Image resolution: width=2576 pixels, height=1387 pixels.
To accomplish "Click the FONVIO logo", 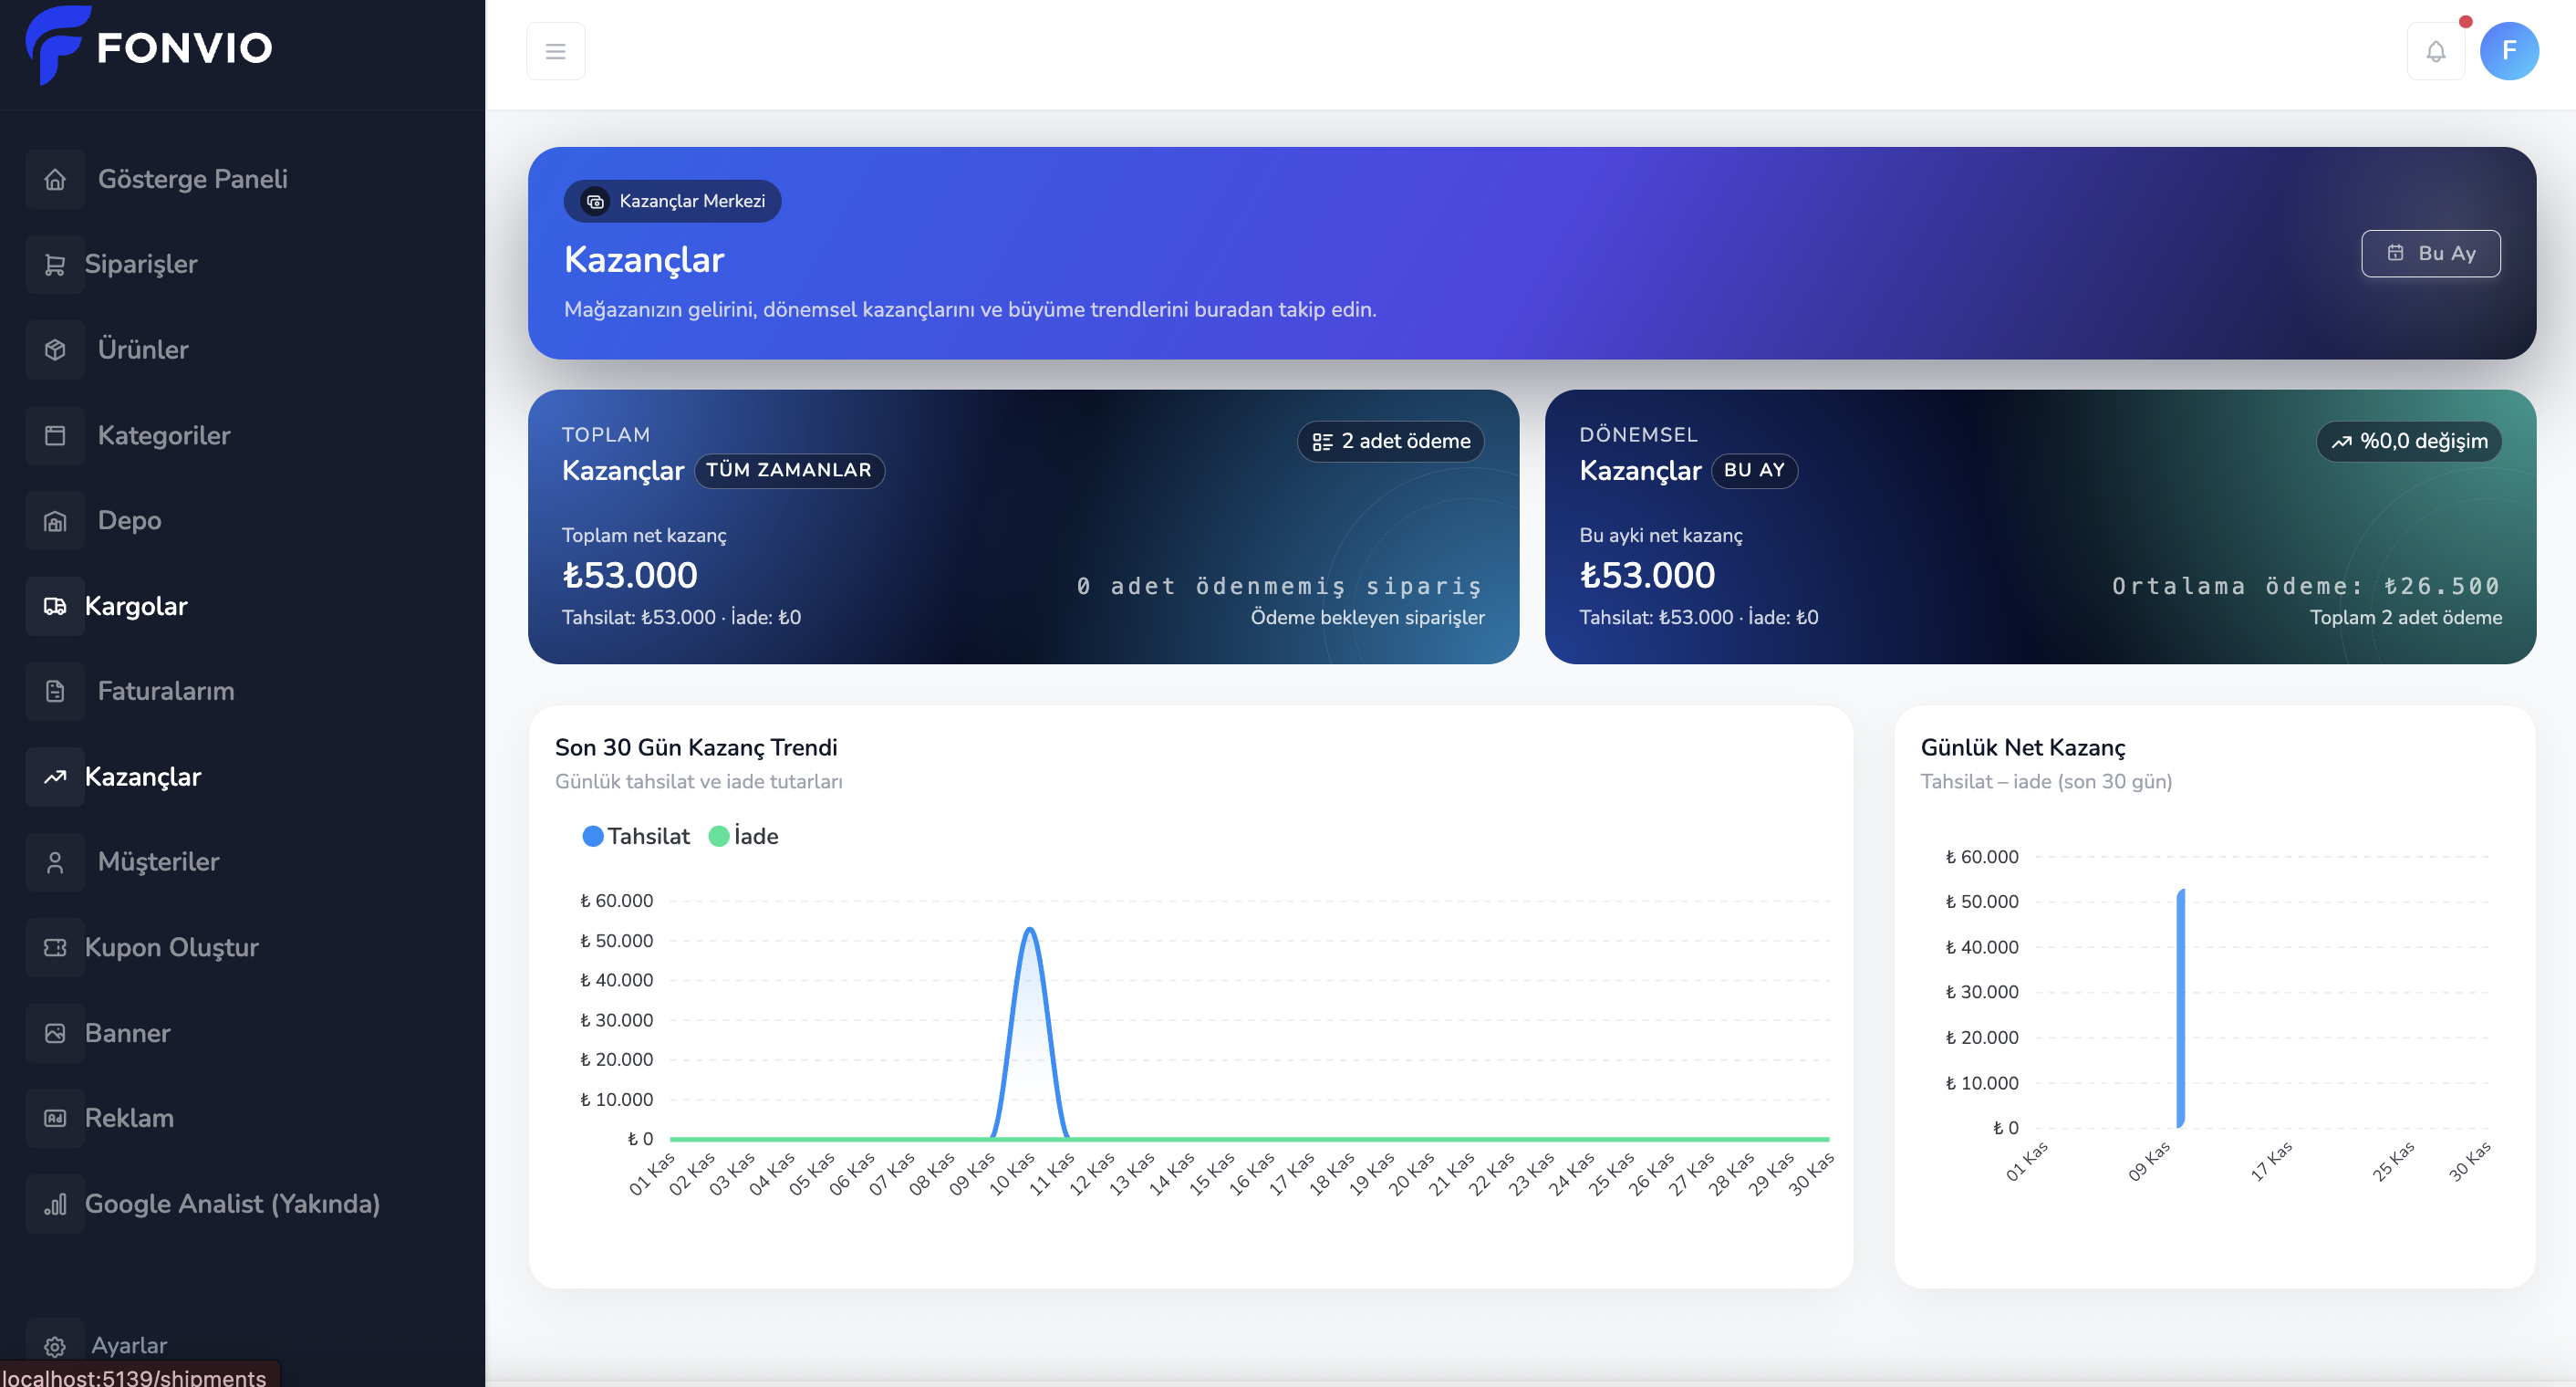I will [x=150, y=46].
